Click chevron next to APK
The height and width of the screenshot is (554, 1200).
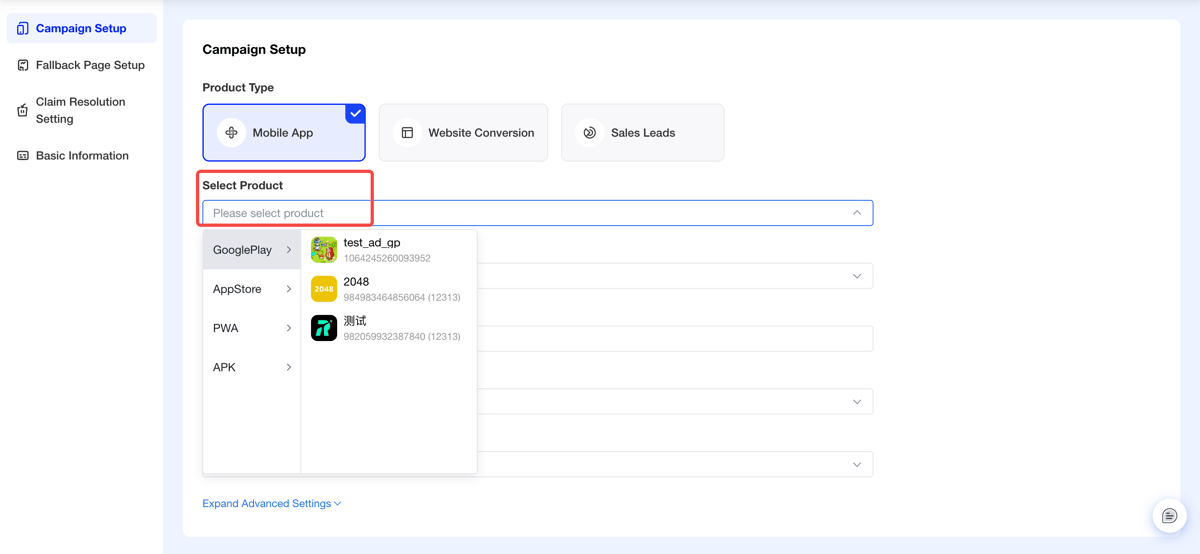[289, 367]
